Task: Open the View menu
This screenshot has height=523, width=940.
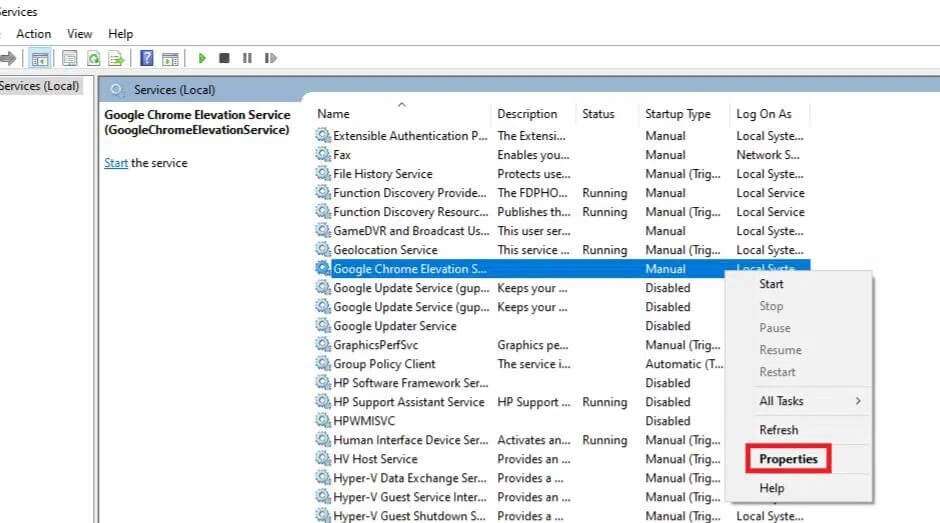Action: coord(80,34)
